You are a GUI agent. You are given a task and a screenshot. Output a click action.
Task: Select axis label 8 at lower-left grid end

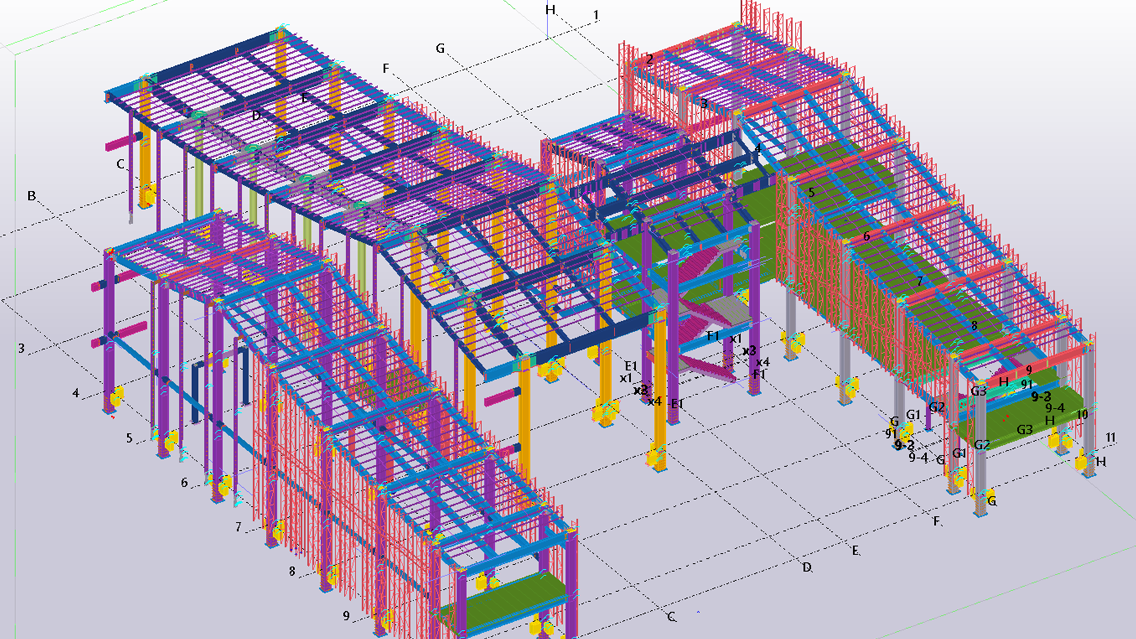click(x=292, y=571)
